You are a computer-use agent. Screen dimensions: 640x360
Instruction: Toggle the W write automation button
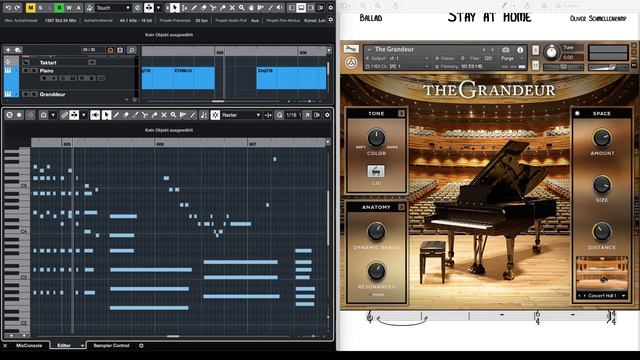pyautogui.click(x=69, y=8)
